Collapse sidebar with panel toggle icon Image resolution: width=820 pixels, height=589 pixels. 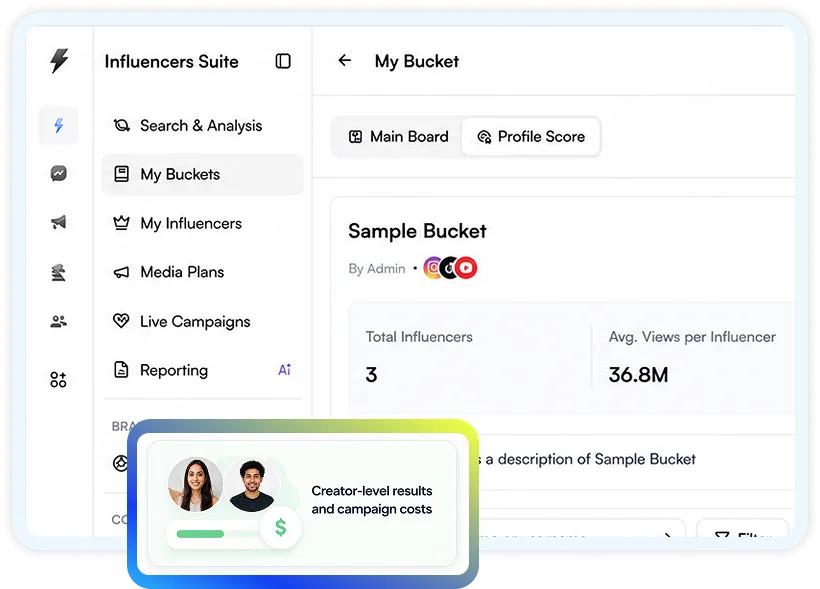(x=283, y=61)
